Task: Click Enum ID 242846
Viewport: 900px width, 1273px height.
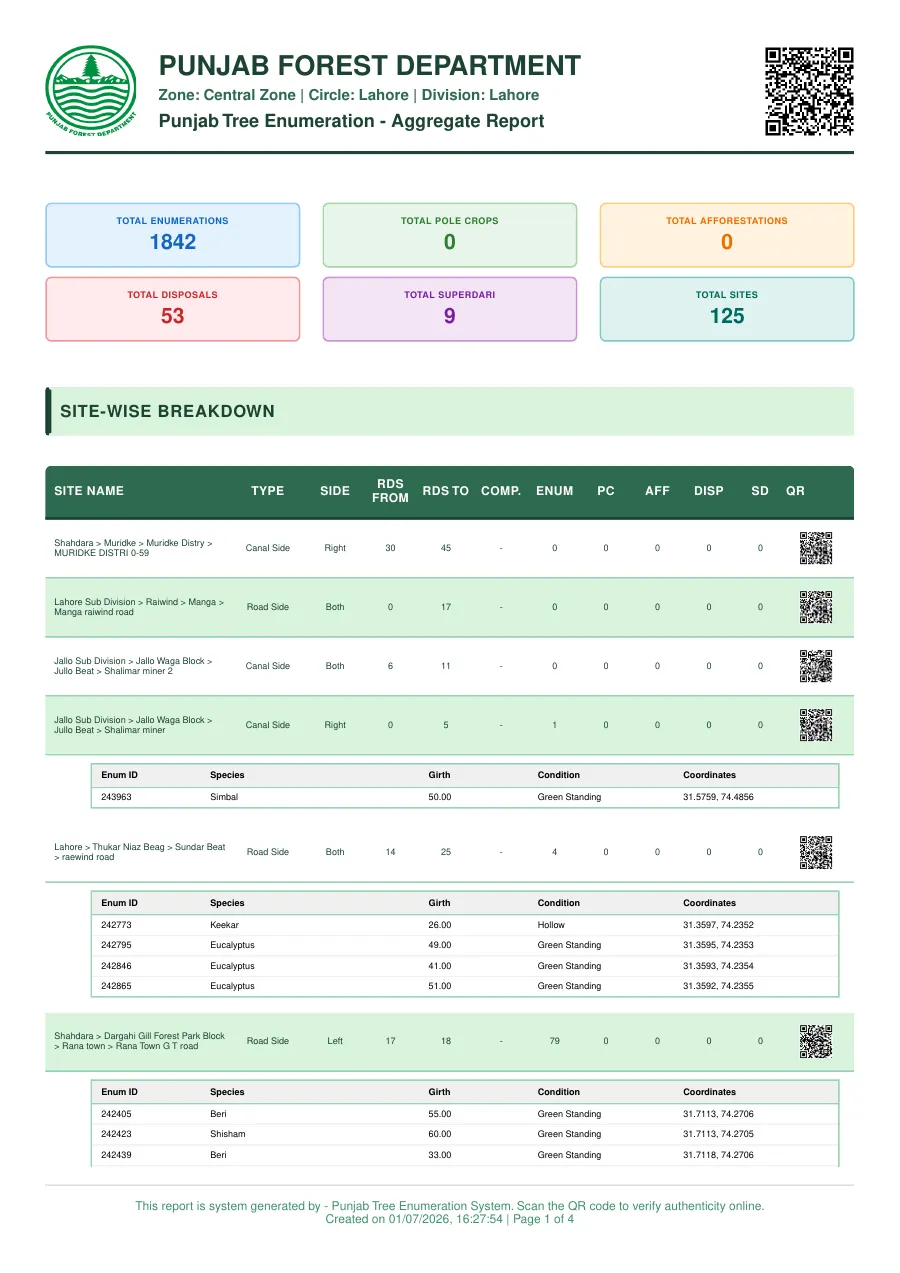Action: pos(117,966)
